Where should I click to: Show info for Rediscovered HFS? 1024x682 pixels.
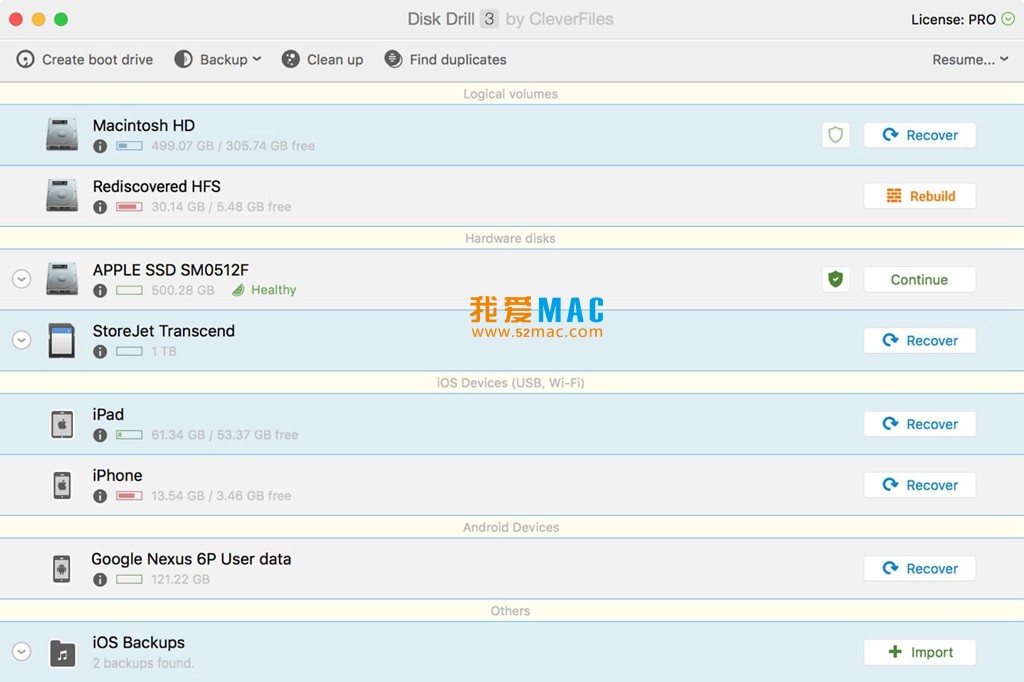pos(100,207)
